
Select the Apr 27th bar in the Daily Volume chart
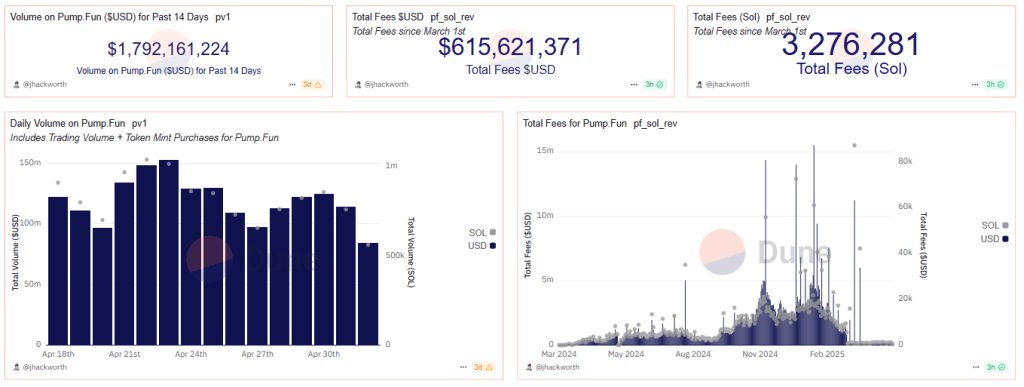point(257,286)
